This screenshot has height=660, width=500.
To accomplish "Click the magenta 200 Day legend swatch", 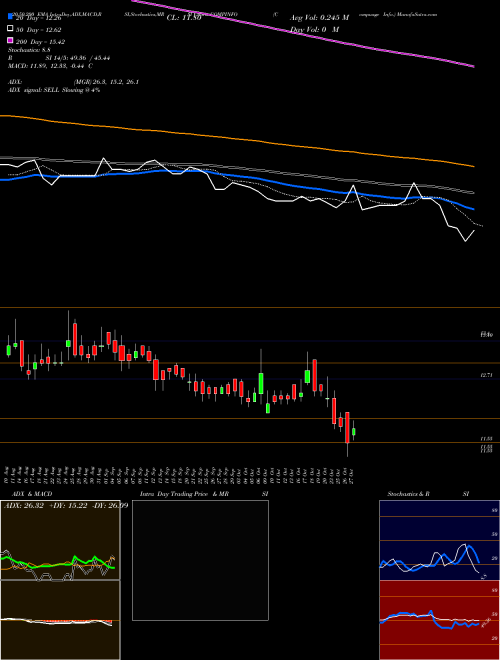I will coord(10,41).
